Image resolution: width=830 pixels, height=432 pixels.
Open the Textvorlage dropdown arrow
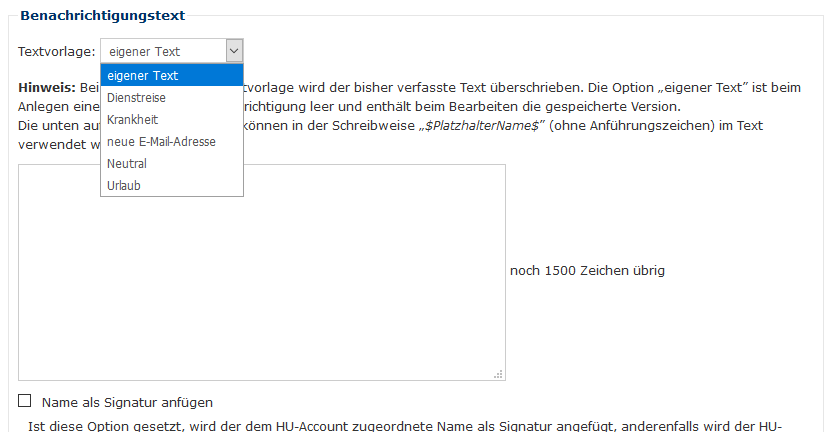pos(234,51)
